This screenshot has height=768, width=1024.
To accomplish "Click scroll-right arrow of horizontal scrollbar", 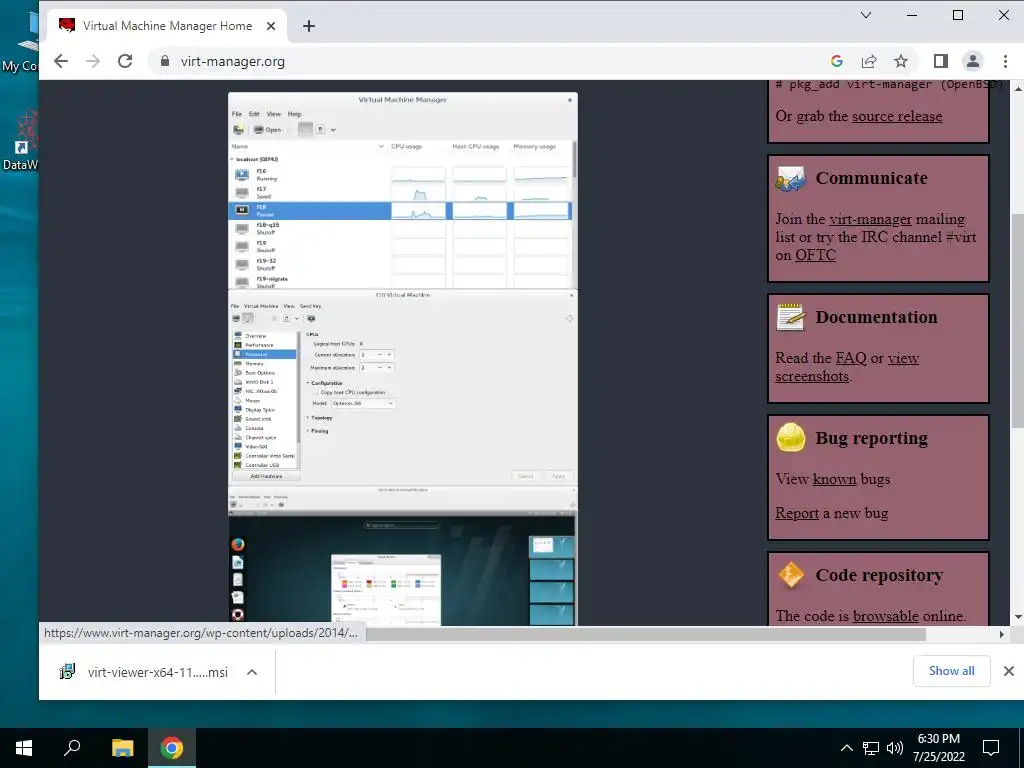I will pyautogui.click(x=1002, y=634).
